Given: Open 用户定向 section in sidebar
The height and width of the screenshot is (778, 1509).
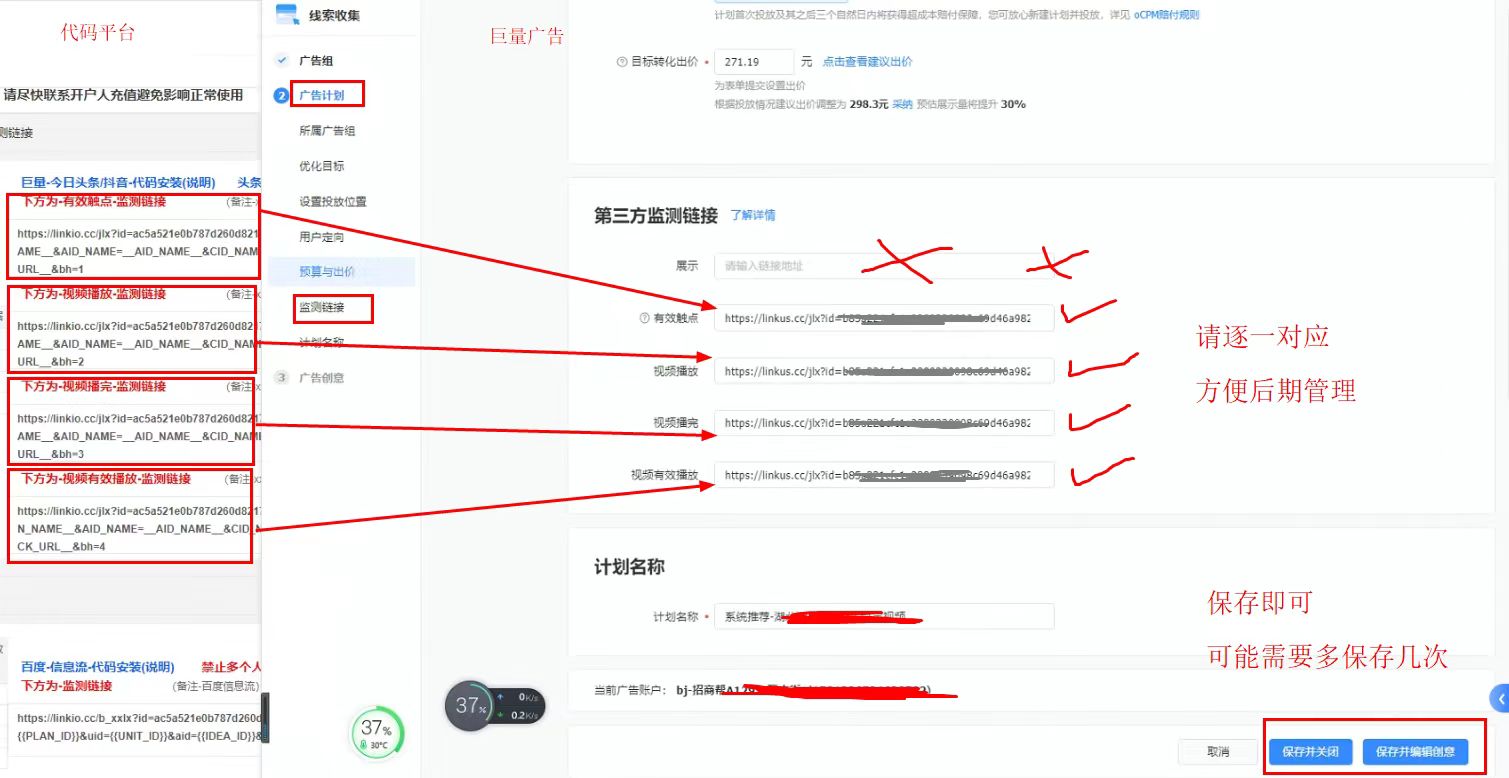Looking at the screenshot, I should pyautogui.click(x=321, y=237).
